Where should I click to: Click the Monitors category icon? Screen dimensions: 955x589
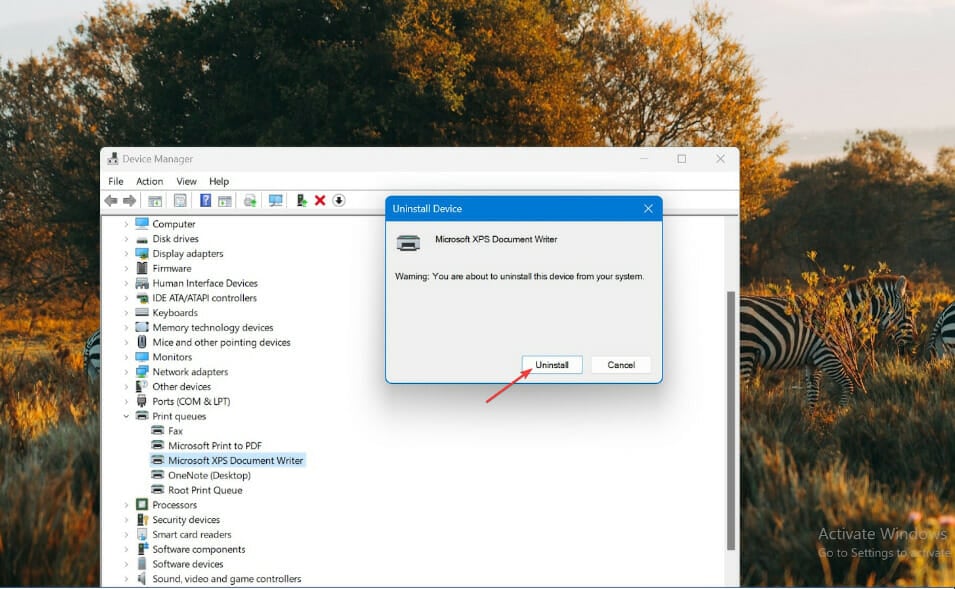click(142, 357)
